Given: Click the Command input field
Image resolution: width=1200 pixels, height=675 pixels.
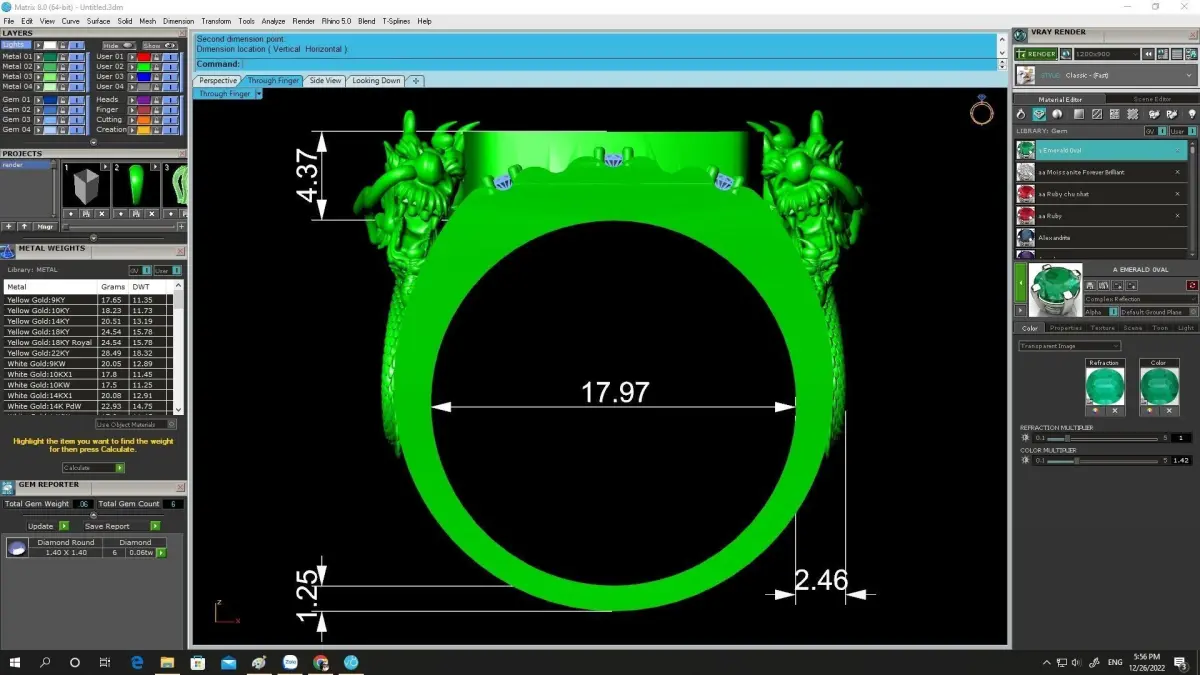Looking at the screenshot, I should (619, 64).
